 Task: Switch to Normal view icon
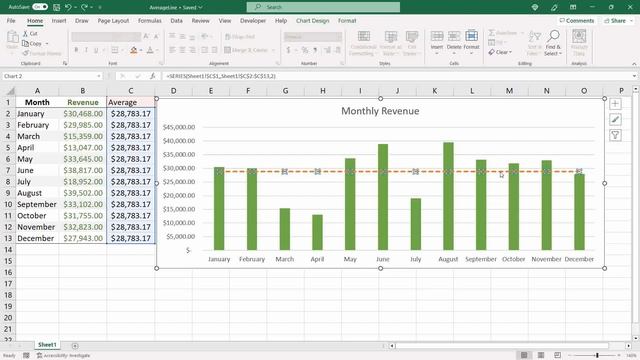pyautogui.click(x=524, y=355)
